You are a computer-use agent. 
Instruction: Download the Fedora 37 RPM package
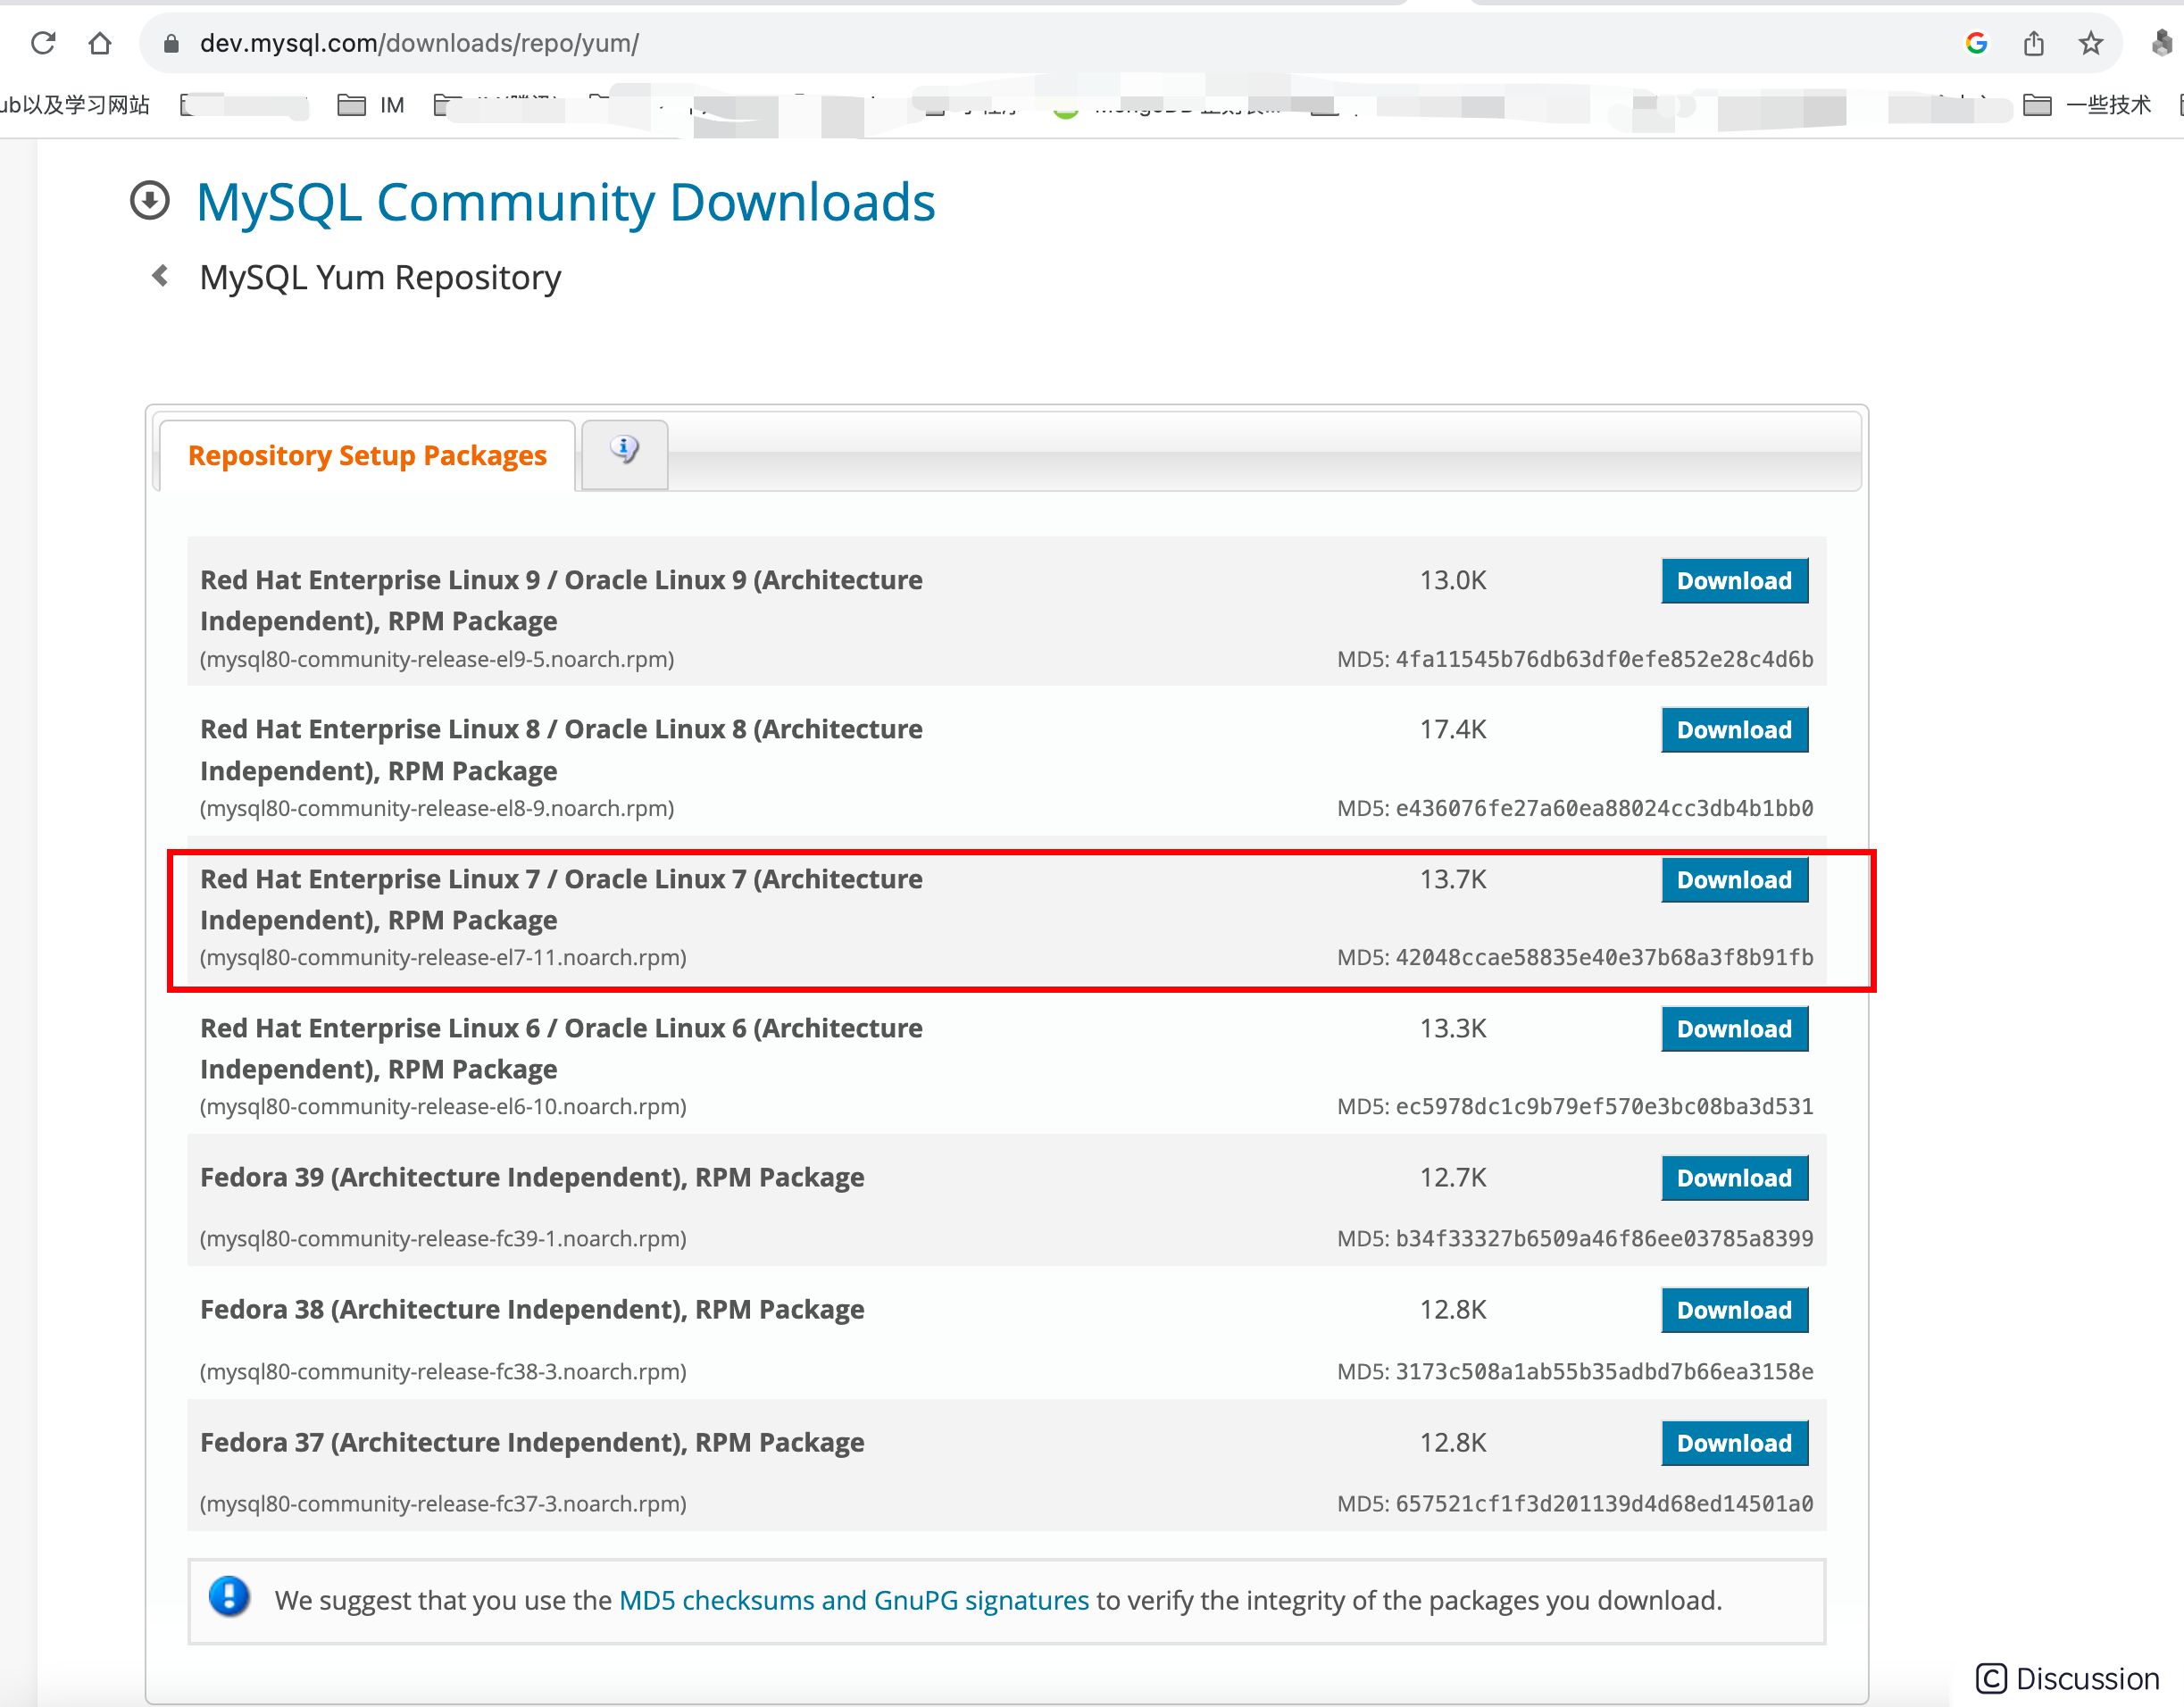(x=1734, y=1442)
